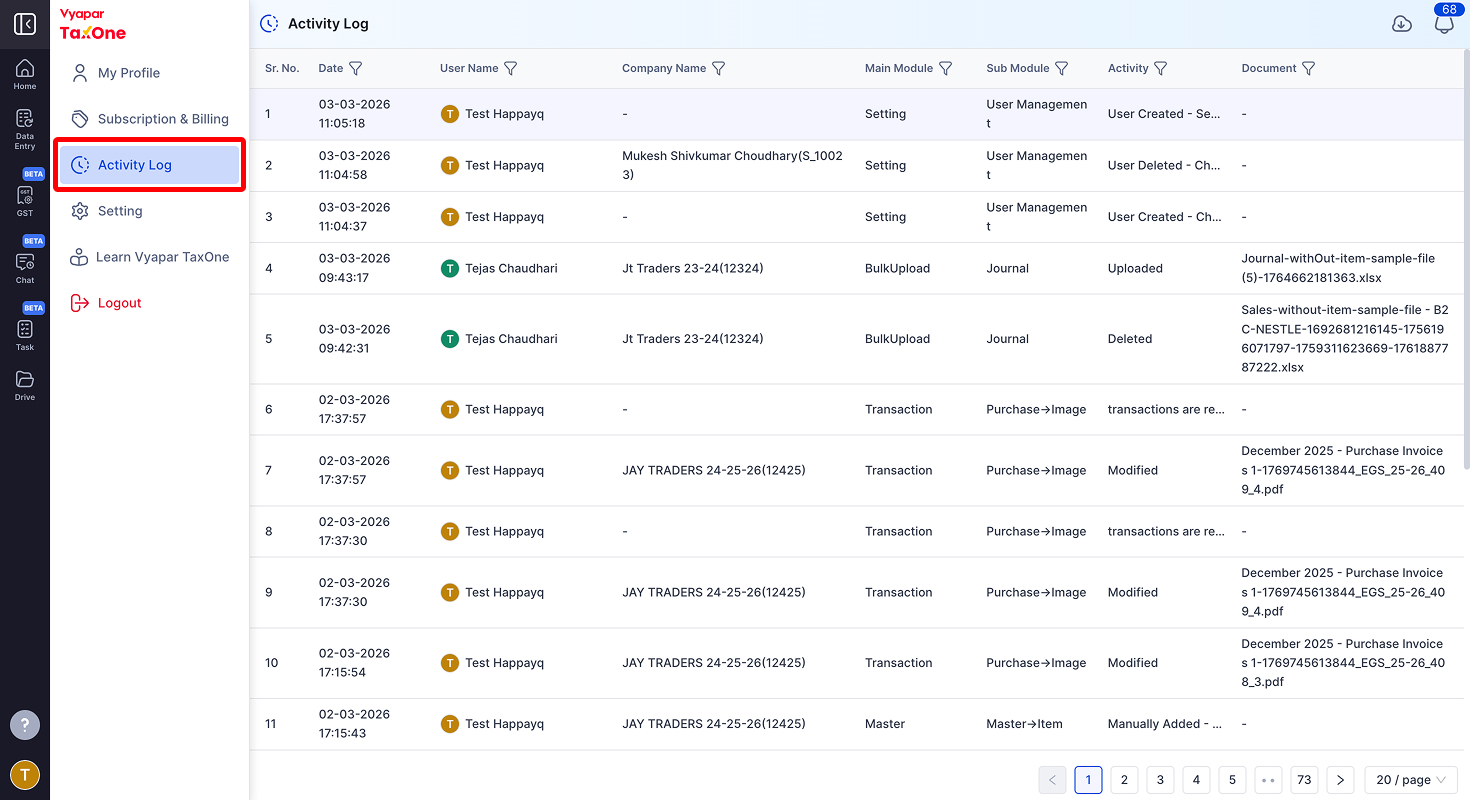1470x800 pixels.
Task: Filter by the Date column
Action: point(355,68)
